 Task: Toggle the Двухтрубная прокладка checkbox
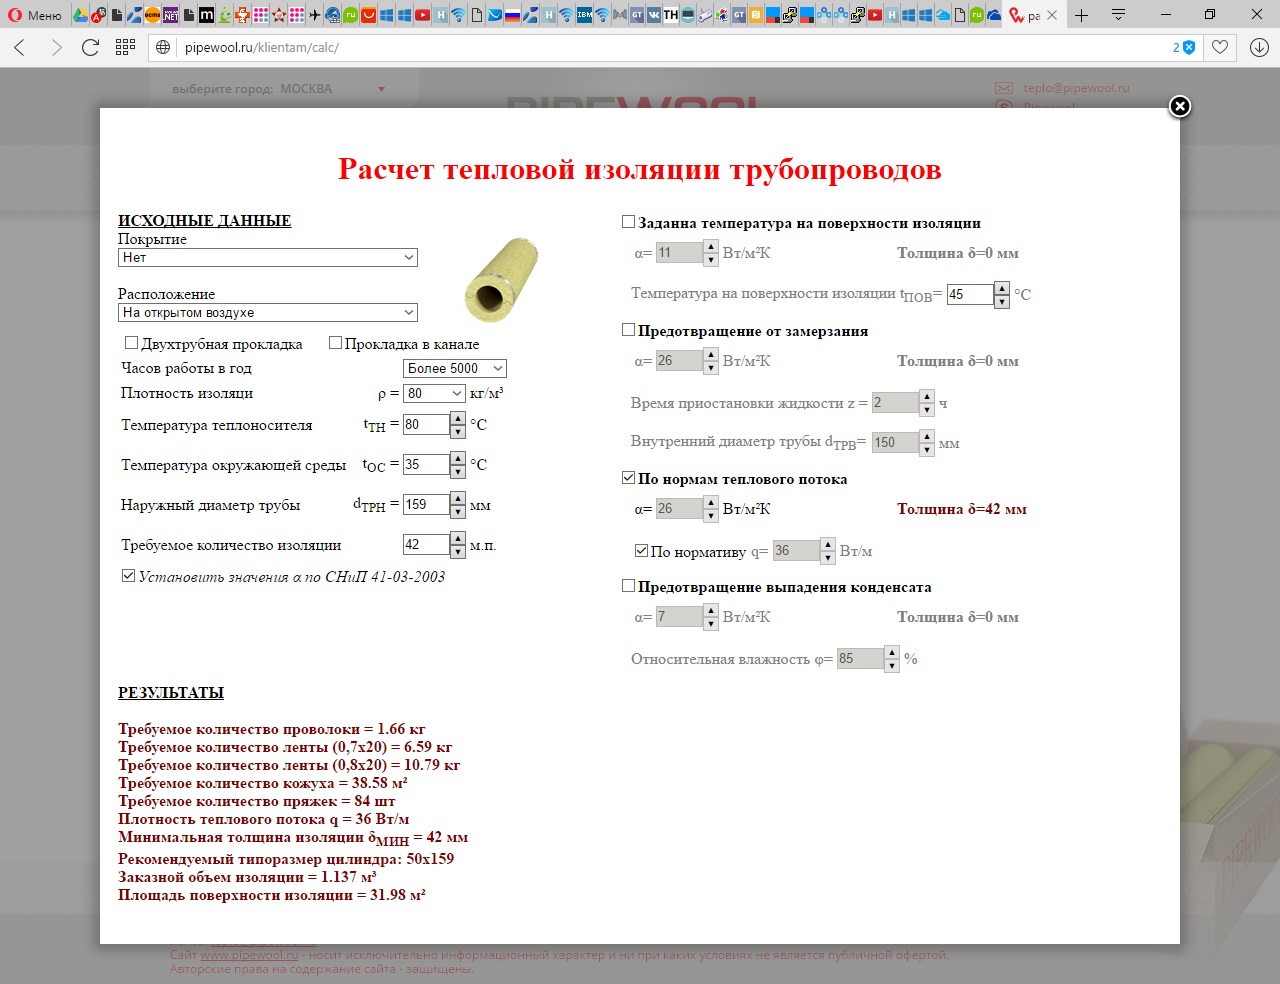pyautogui.click(x=131, y=342)
